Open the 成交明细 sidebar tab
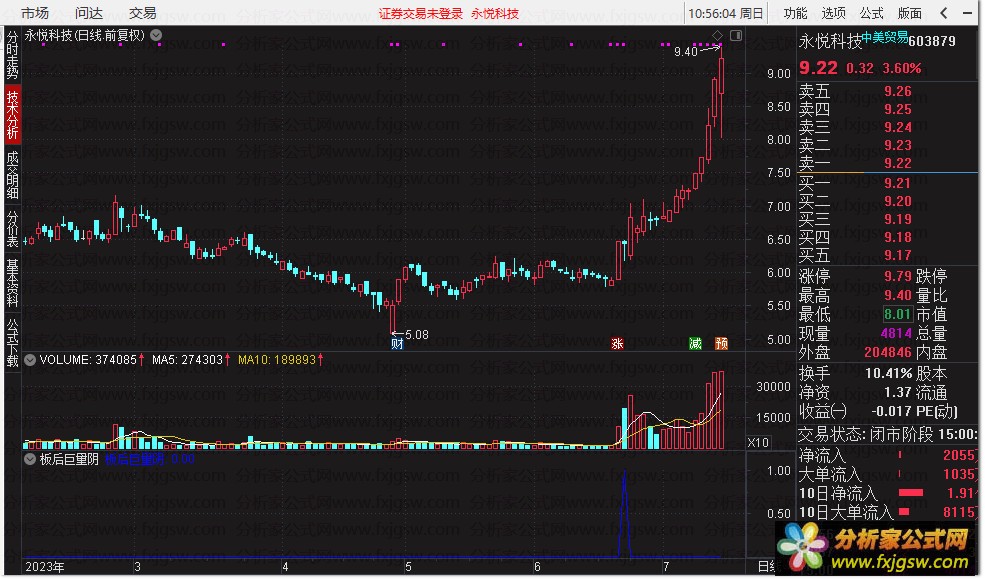Screen dimensions: 985x579 [13, 175]
